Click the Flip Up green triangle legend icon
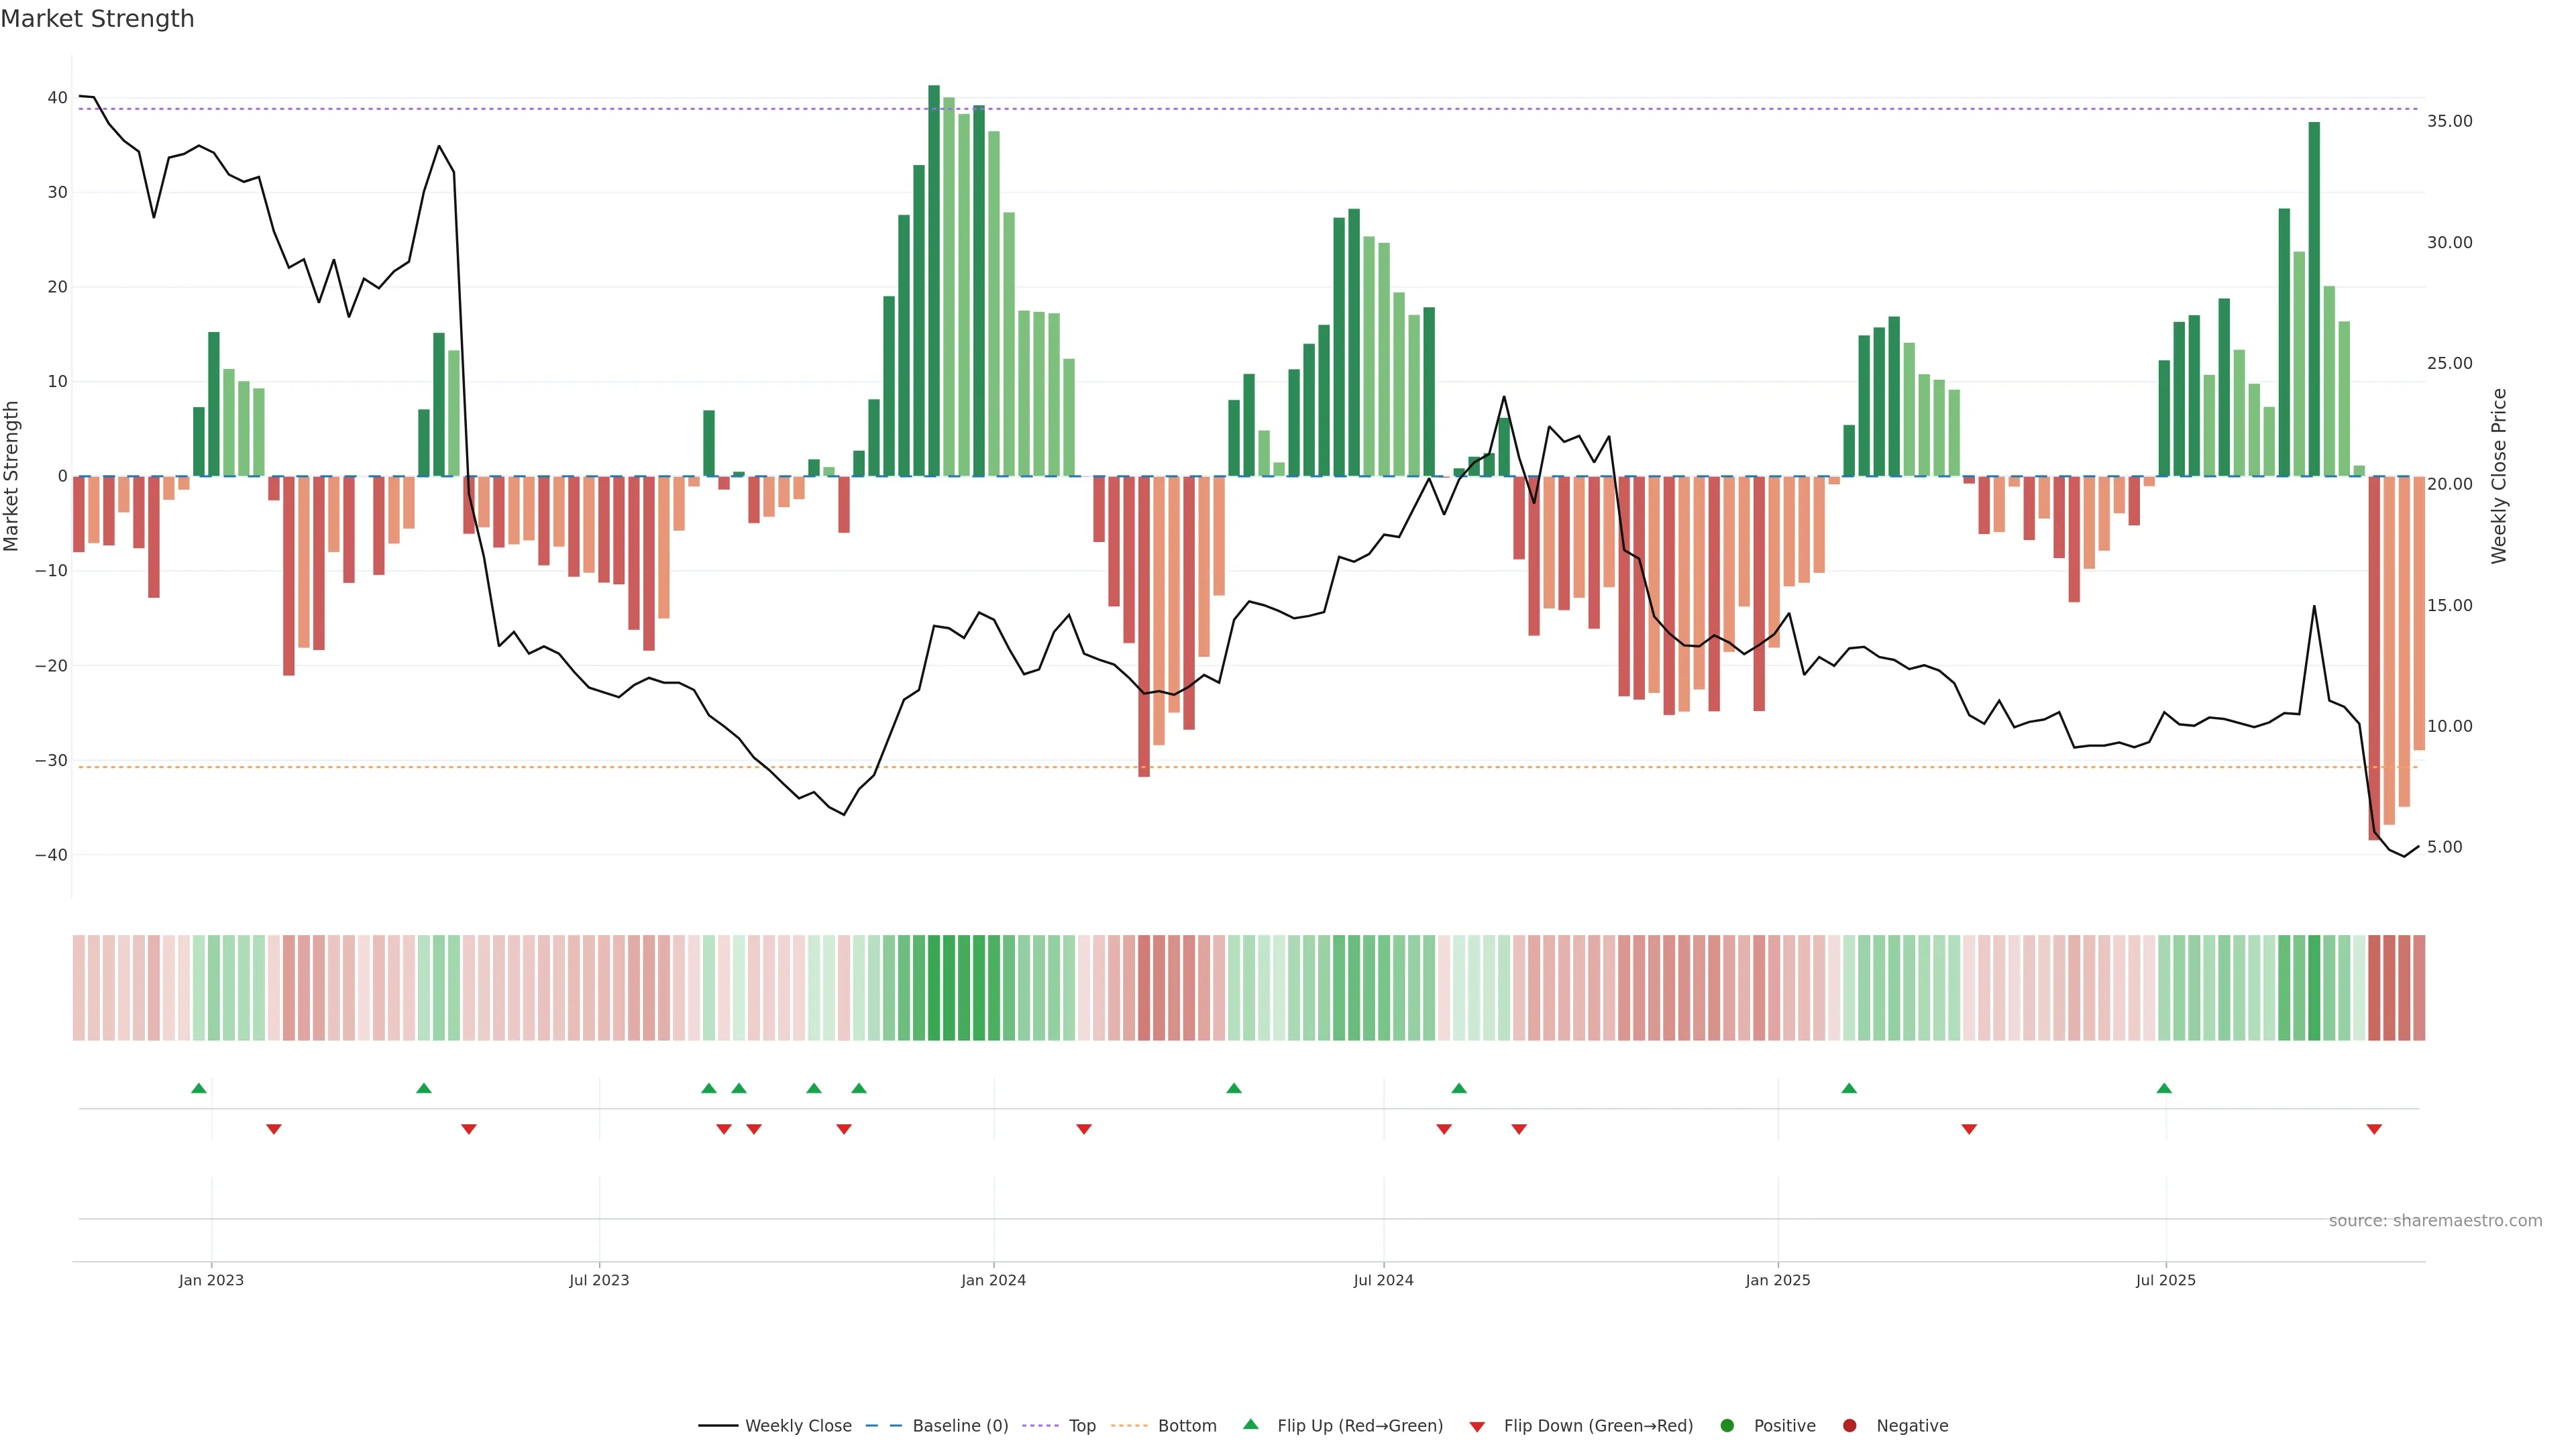Screen dimensions: 2576x1449 1250,1425
